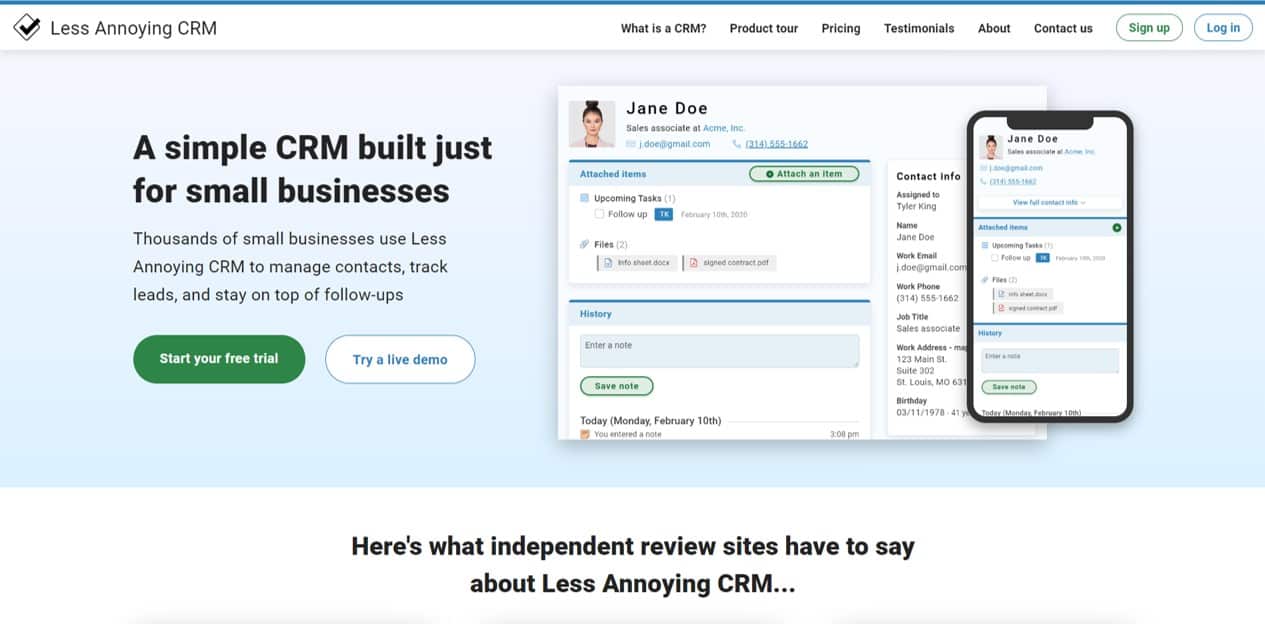Image resolution: width=1265 pixels, height=624 pixels.
Task: Try a live demo
Action: (400, 359)
